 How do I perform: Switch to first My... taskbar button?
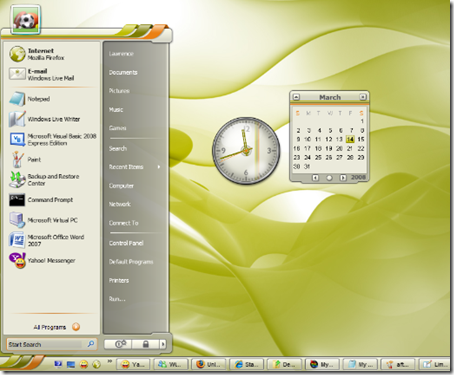click(322, 364)
